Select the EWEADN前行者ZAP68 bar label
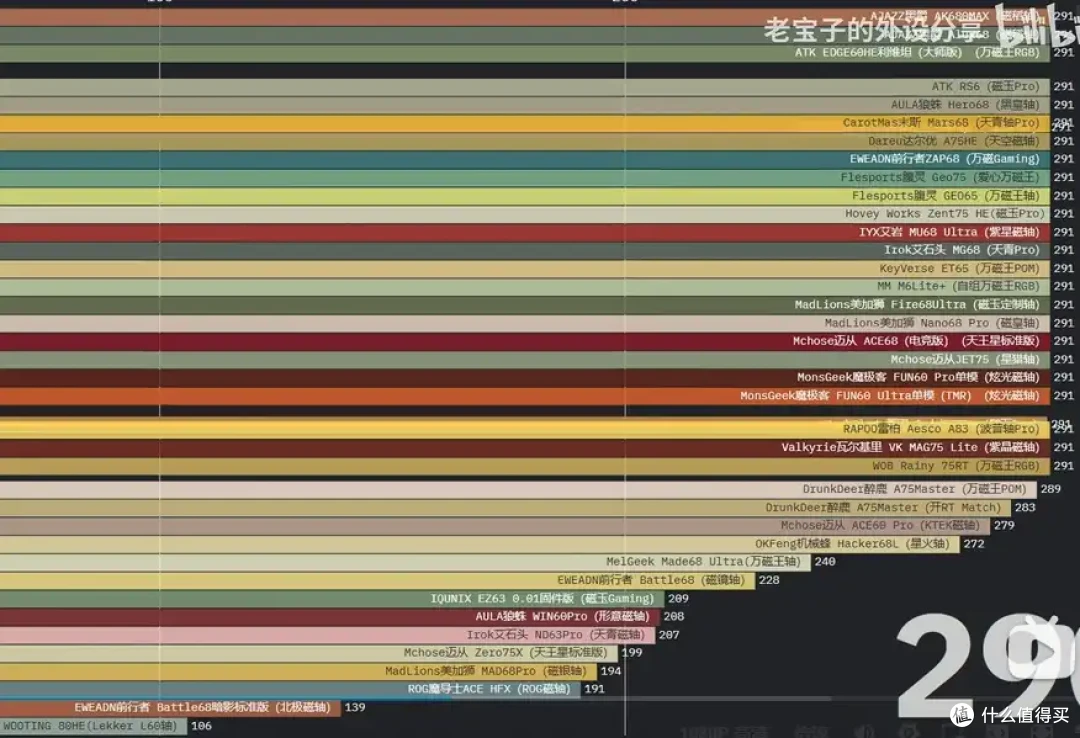1080x738 pixels. (x=944, y=158)
